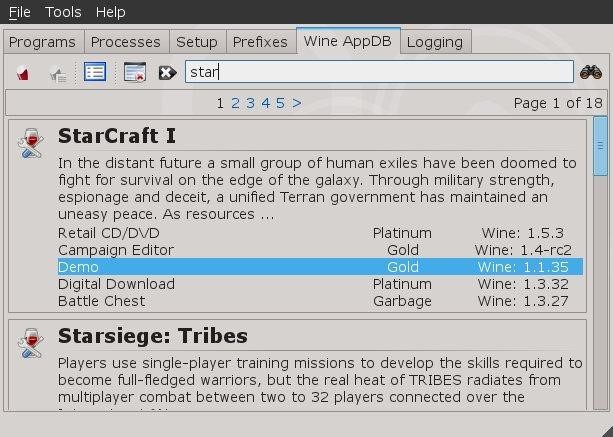The height and width of the screenshot is (437, 613).
Task: Click the StarCraft I description text
Action: point(317,188)
